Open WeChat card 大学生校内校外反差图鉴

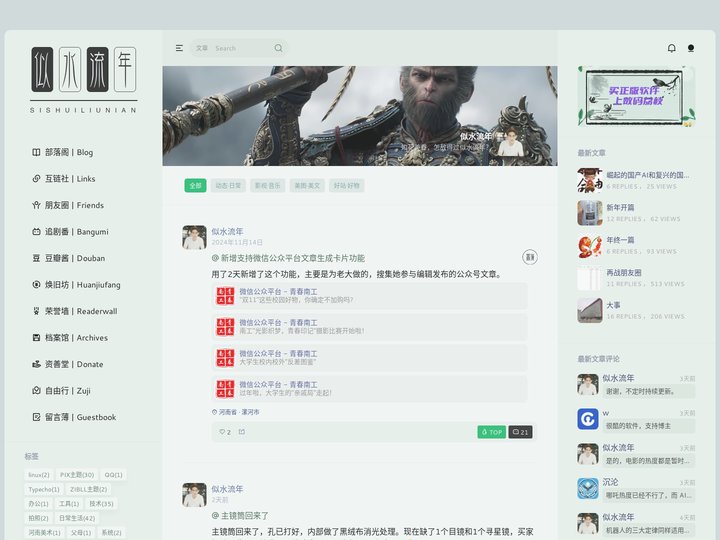pyautogui.click(x=369, y=358)
